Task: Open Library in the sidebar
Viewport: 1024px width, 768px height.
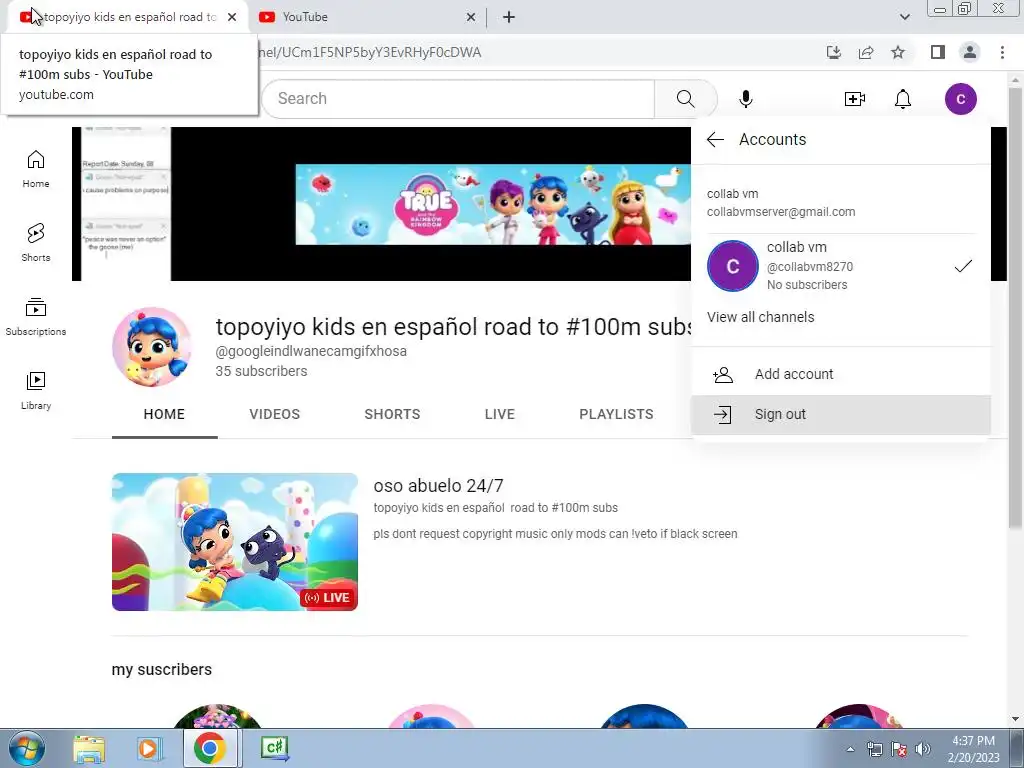Action: 35,391
